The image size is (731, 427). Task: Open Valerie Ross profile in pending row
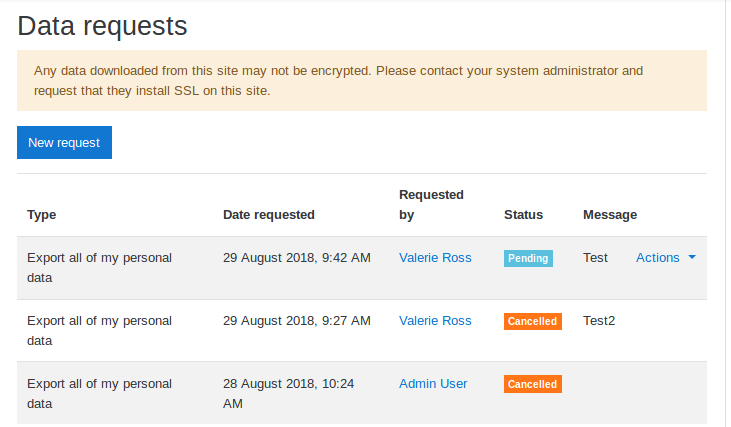point(435,258)
